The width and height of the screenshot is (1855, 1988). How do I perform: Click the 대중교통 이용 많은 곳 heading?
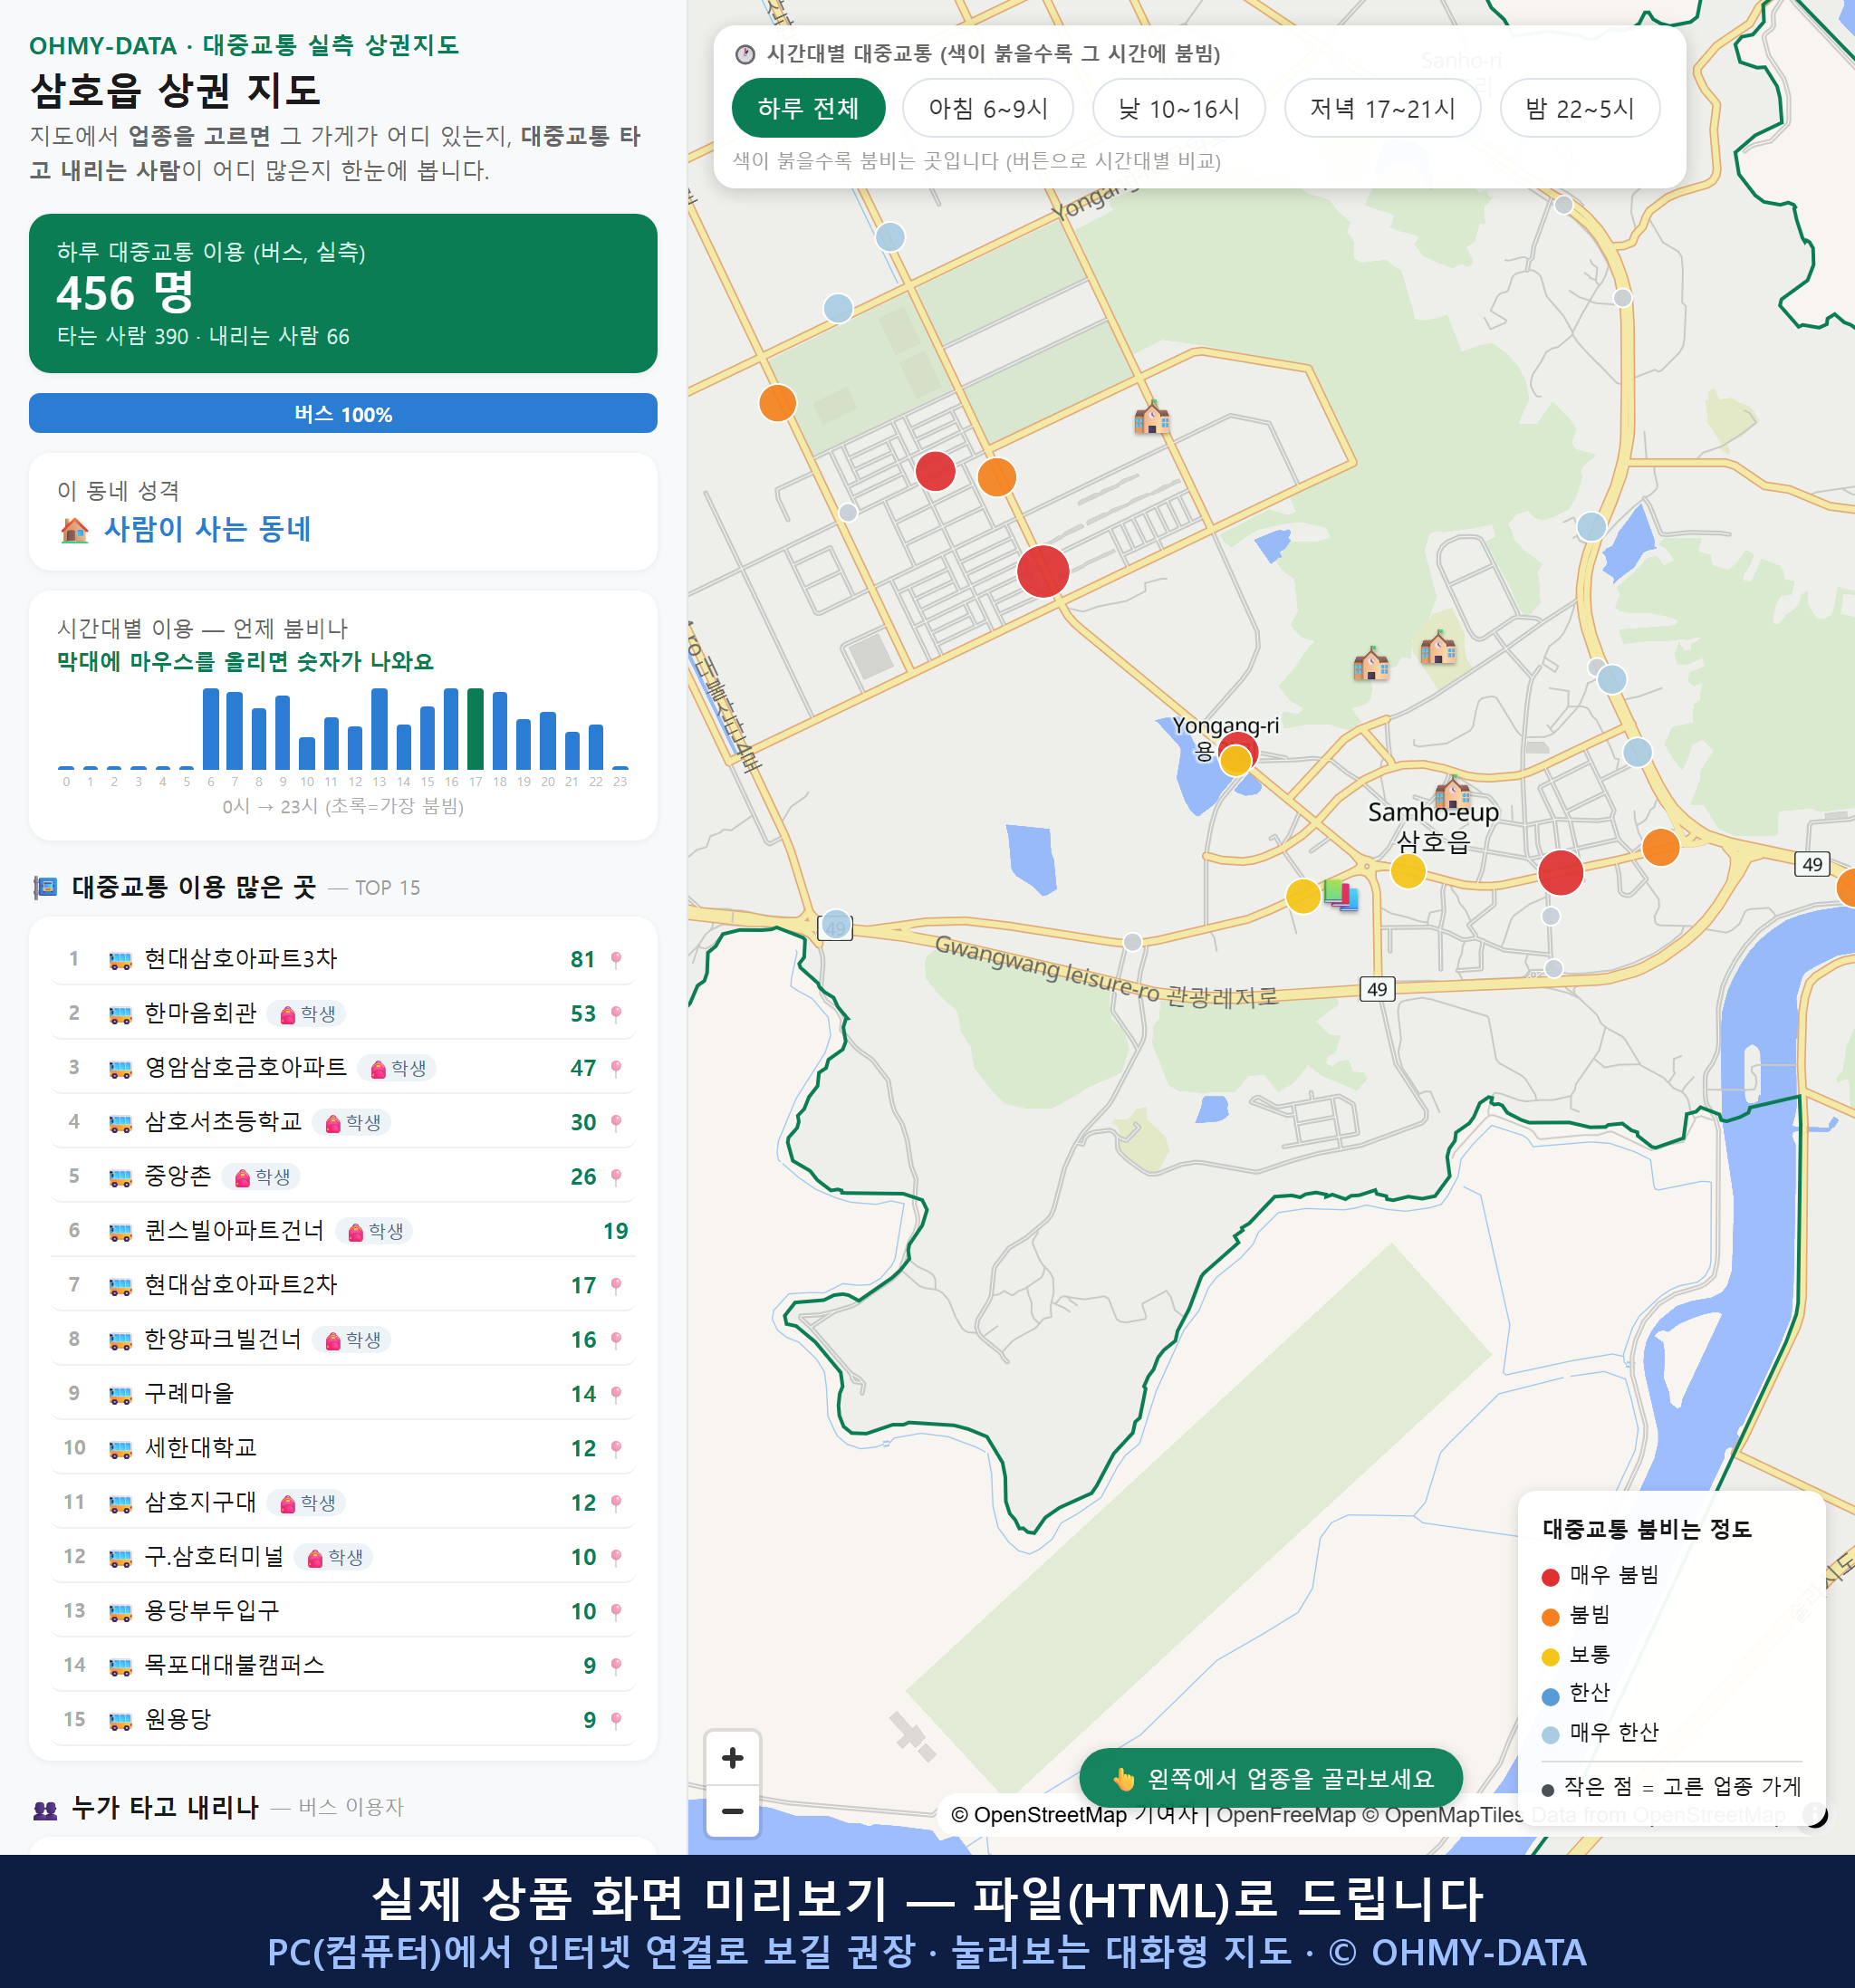pos(194,888)
